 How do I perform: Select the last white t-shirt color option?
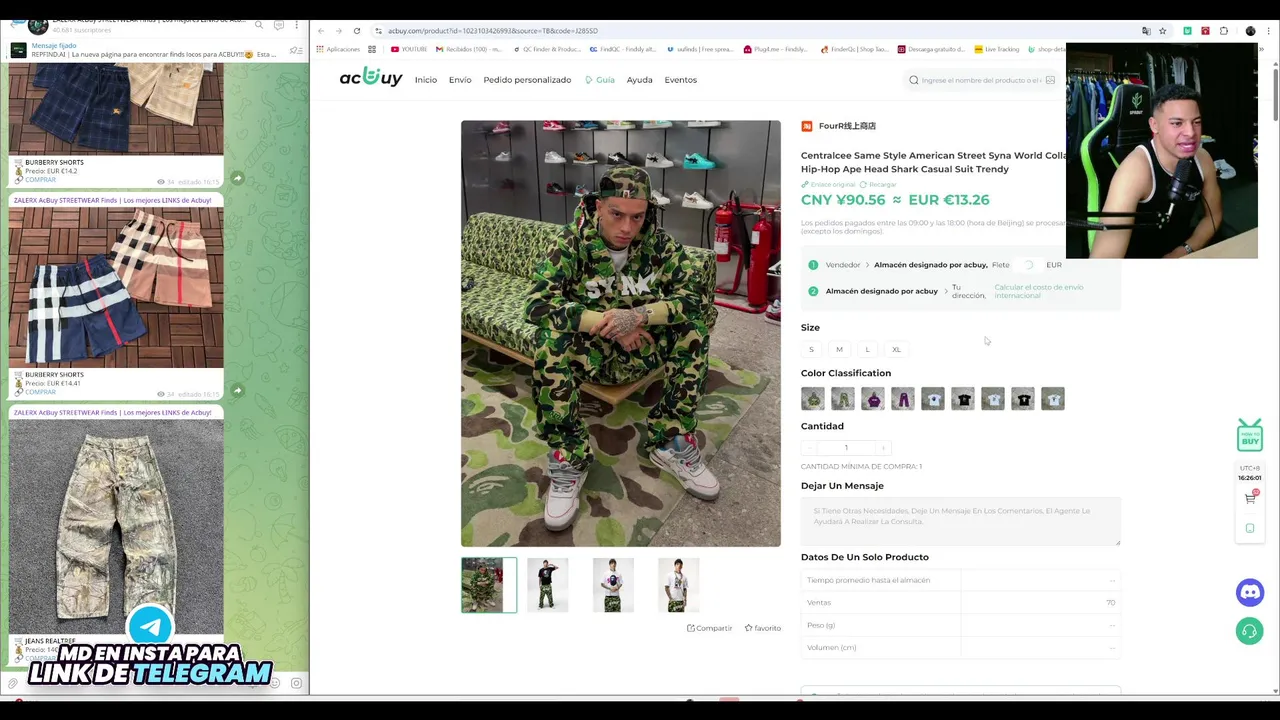1053,399
